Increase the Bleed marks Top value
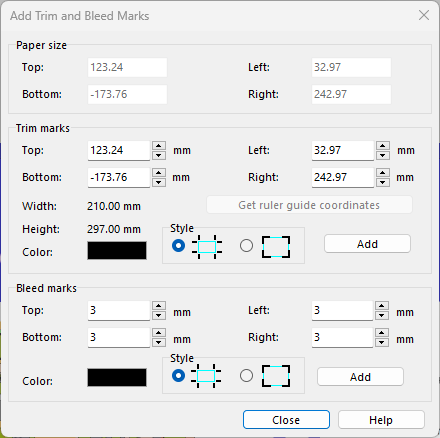Viewport: 440px width, 438px height. click(159, 306)
